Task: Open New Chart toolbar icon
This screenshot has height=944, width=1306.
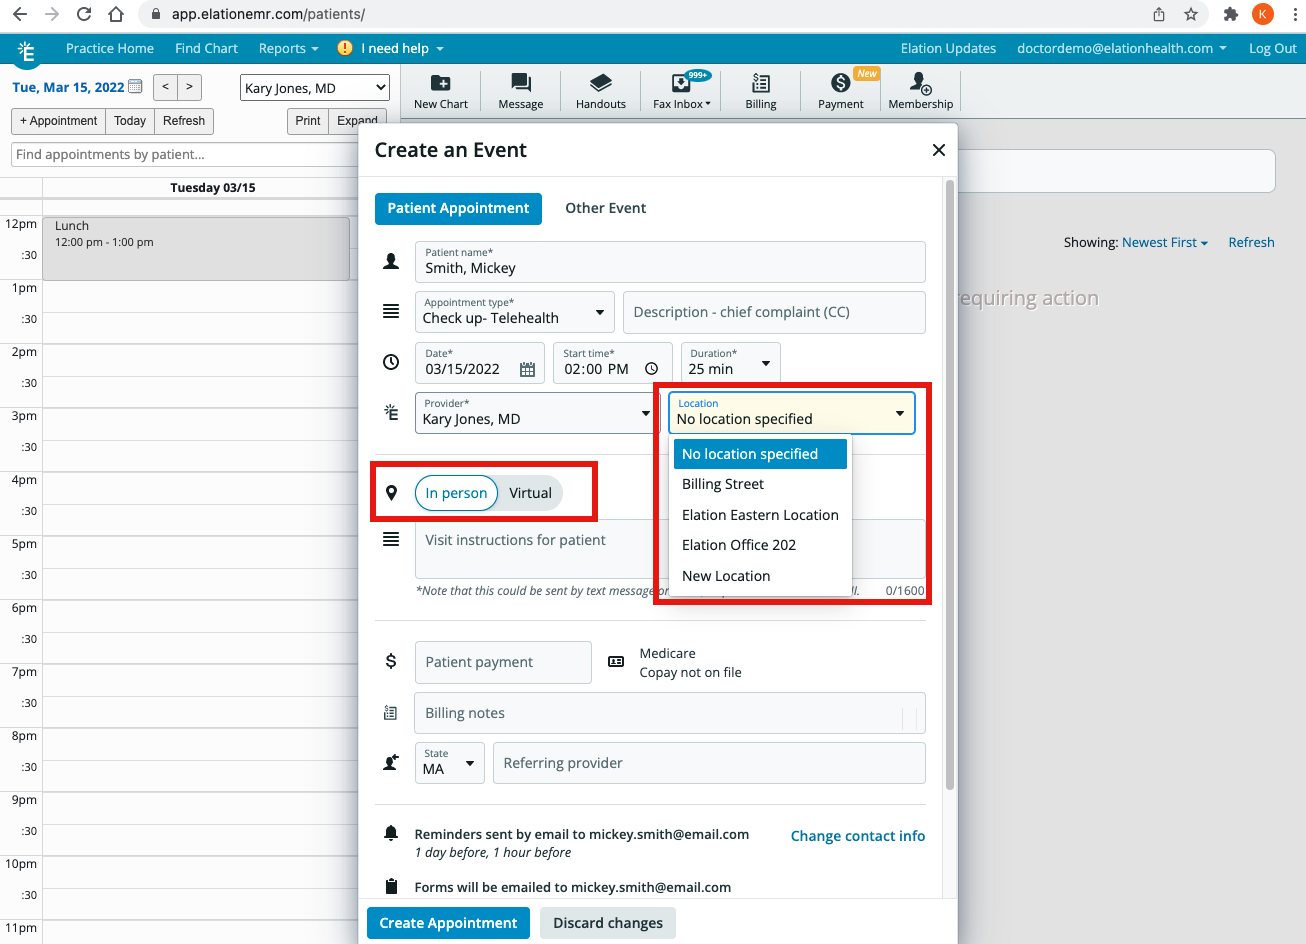Action: (441, 91)
